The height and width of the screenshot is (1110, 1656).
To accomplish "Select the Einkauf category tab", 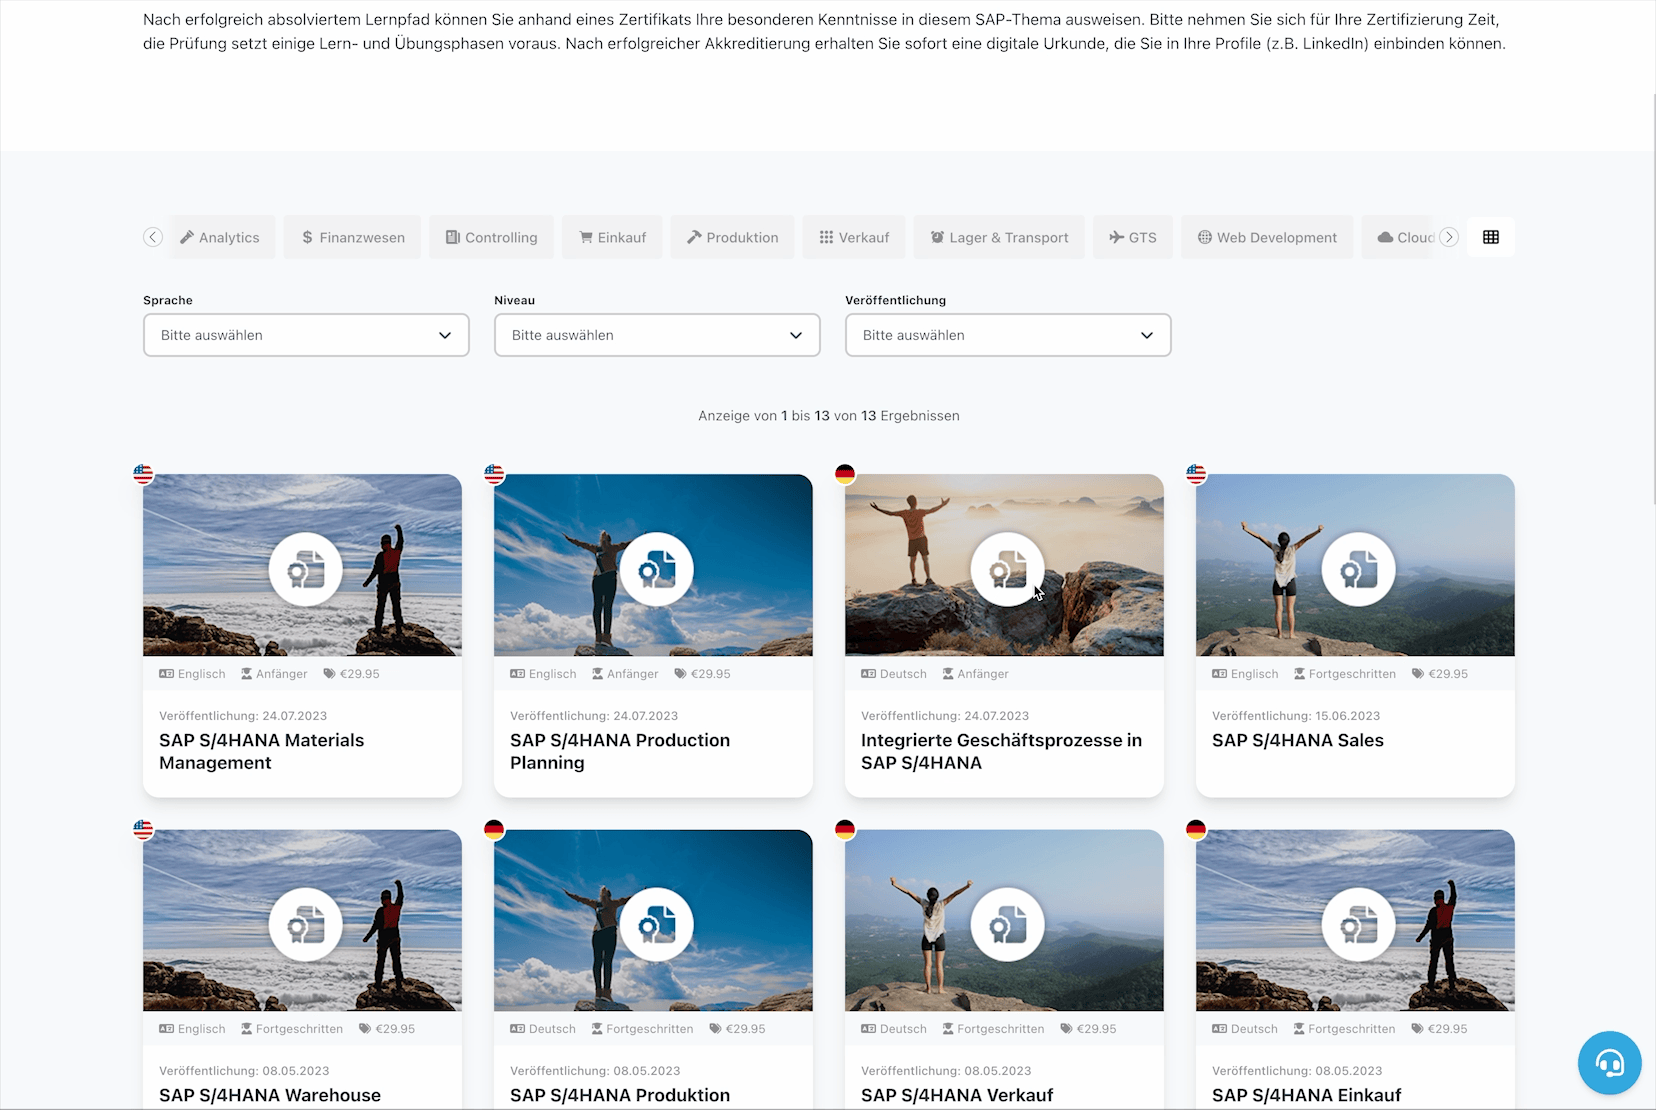I will click(612, 237).
